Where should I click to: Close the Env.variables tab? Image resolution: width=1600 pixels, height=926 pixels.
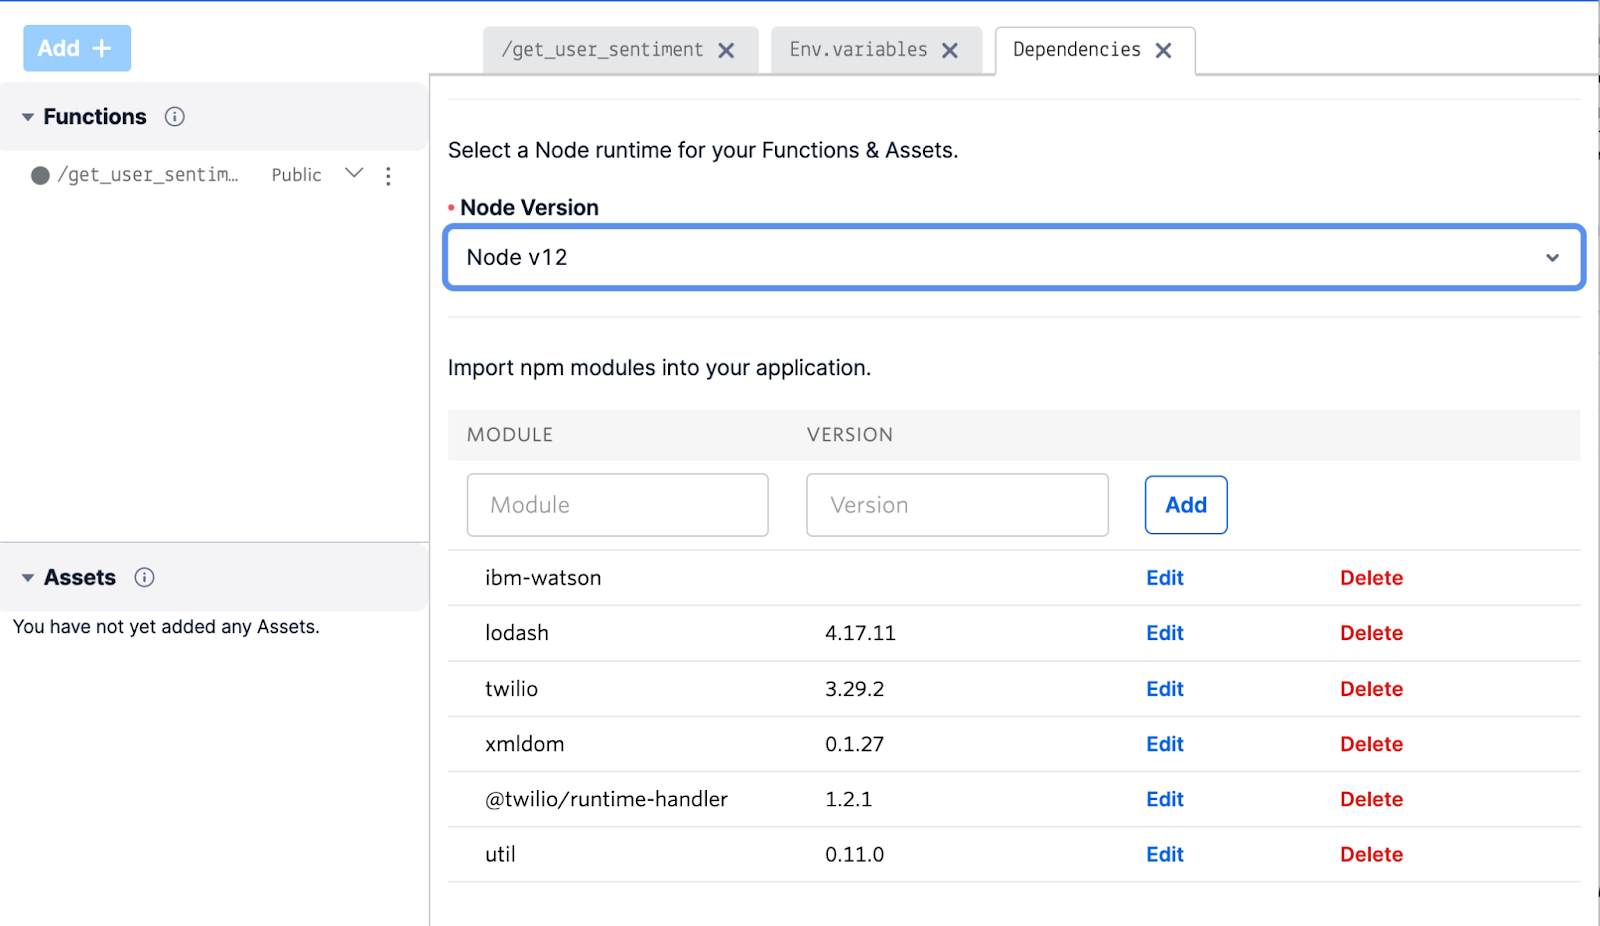950,51
